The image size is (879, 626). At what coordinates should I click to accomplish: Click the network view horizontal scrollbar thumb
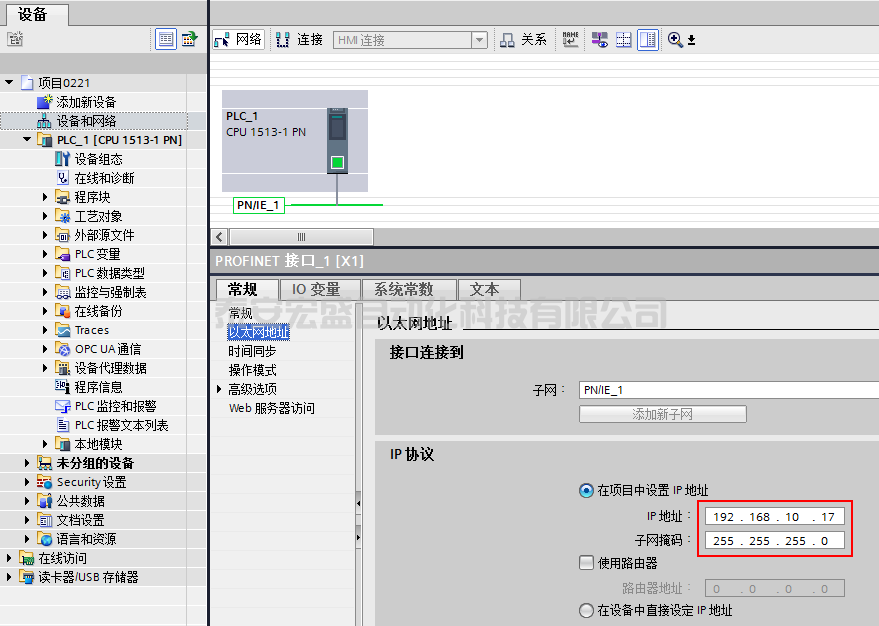302,237
